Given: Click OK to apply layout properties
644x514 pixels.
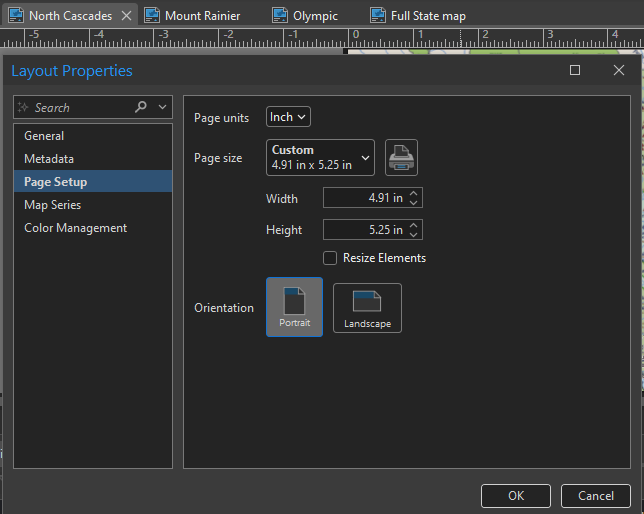Looking at the screenshot, I should [516, 496].
